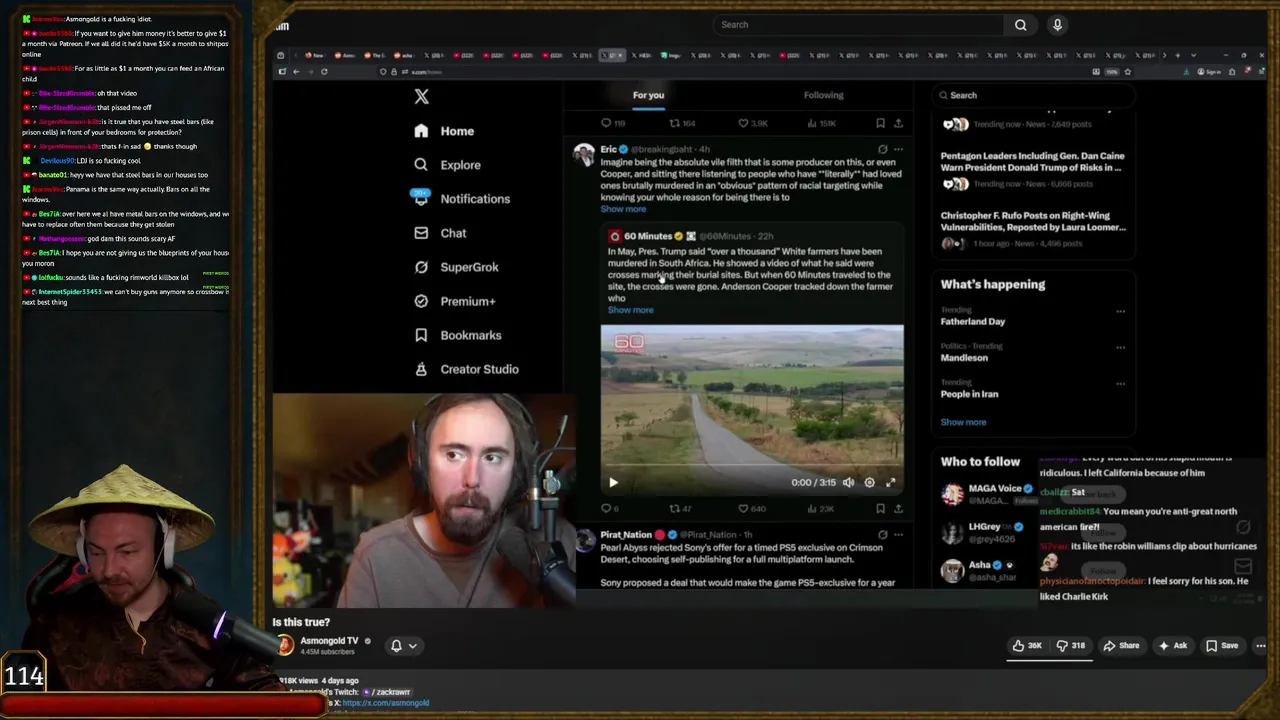Go to Home in X sidebar
This screenshot has height=720, width=1280.
tap(444, 131)
